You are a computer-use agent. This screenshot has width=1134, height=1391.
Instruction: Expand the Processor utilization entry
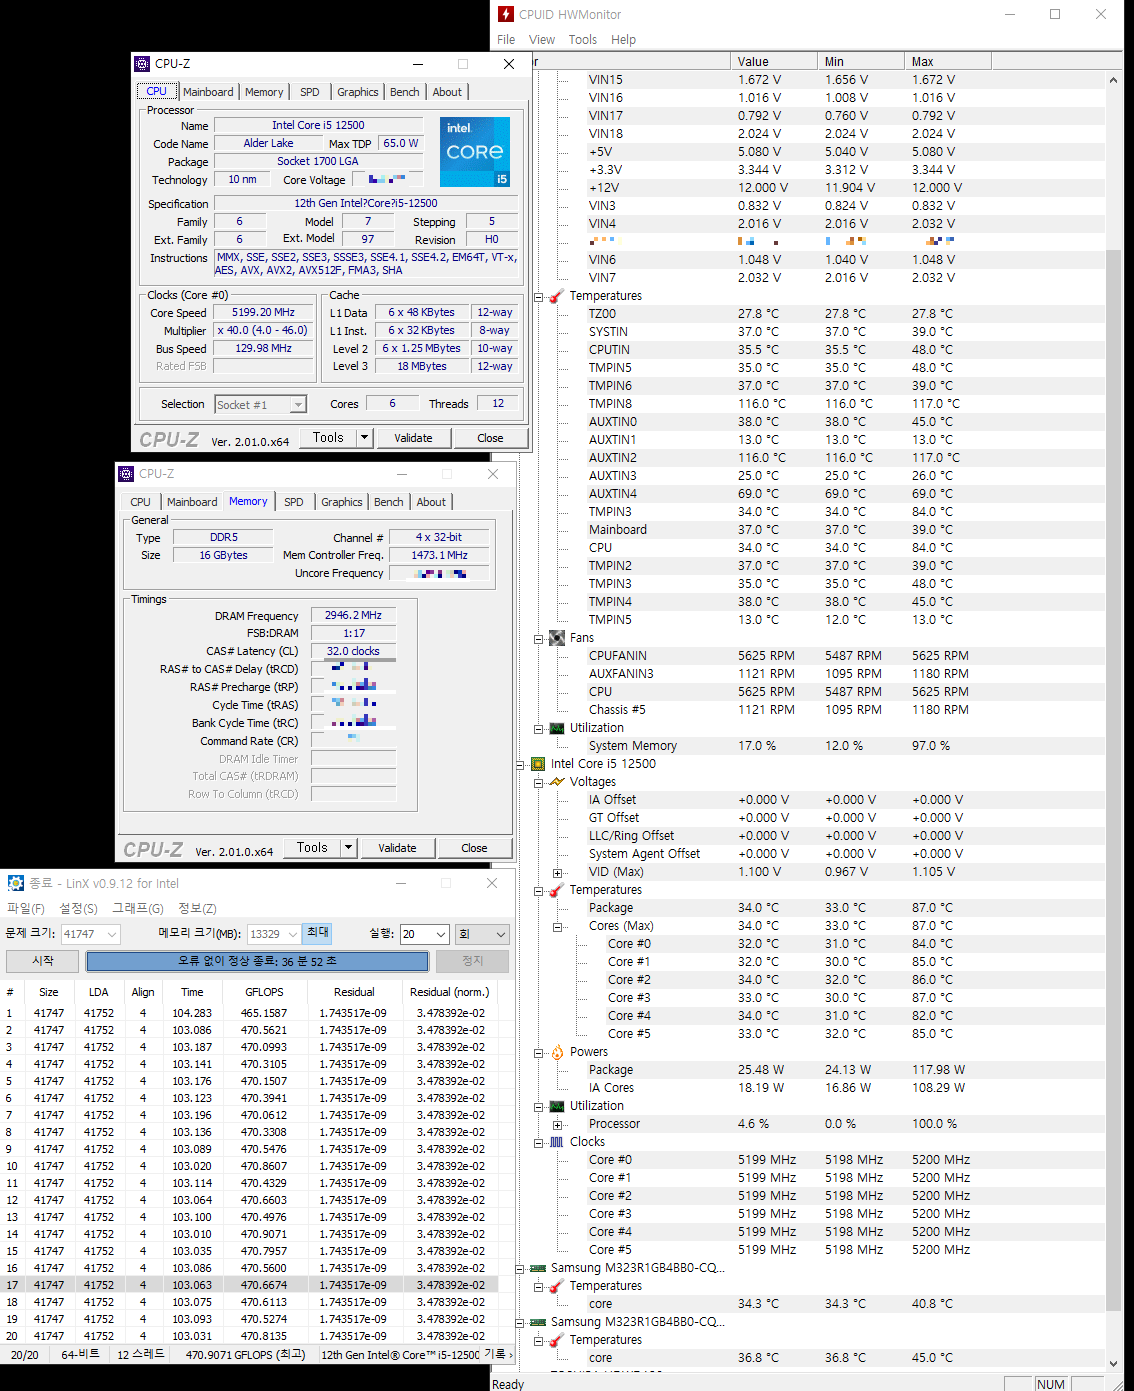pos(557,1124)
